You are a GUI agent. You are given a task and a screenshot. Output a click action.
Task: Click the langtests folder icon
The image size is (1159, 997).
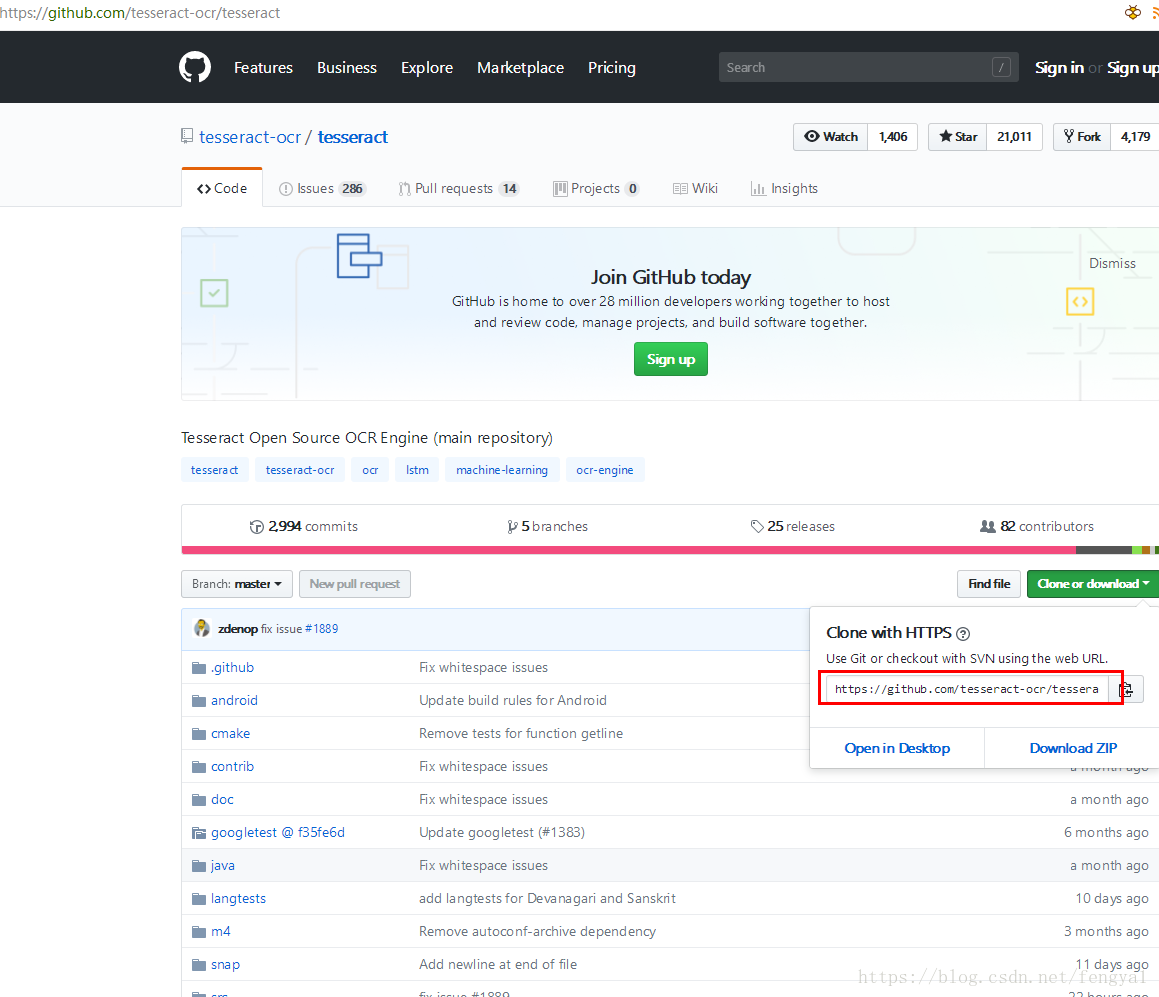click(199, 899)
